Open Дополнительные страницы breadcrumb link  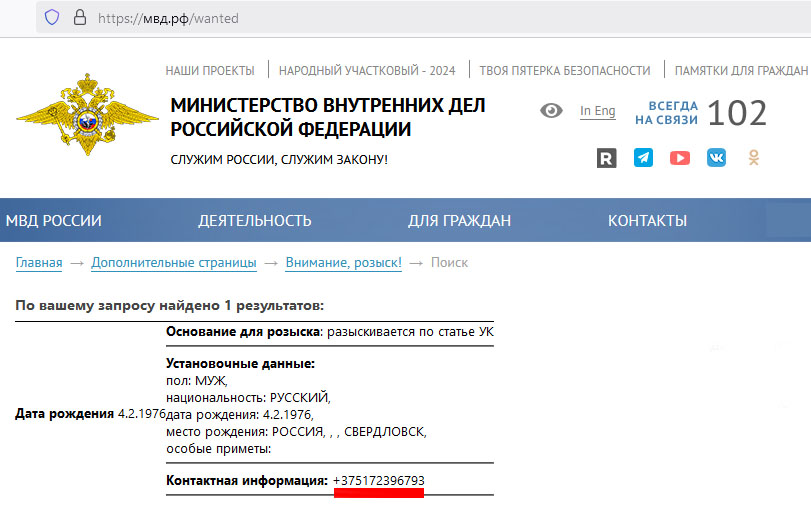click(174, 263)
